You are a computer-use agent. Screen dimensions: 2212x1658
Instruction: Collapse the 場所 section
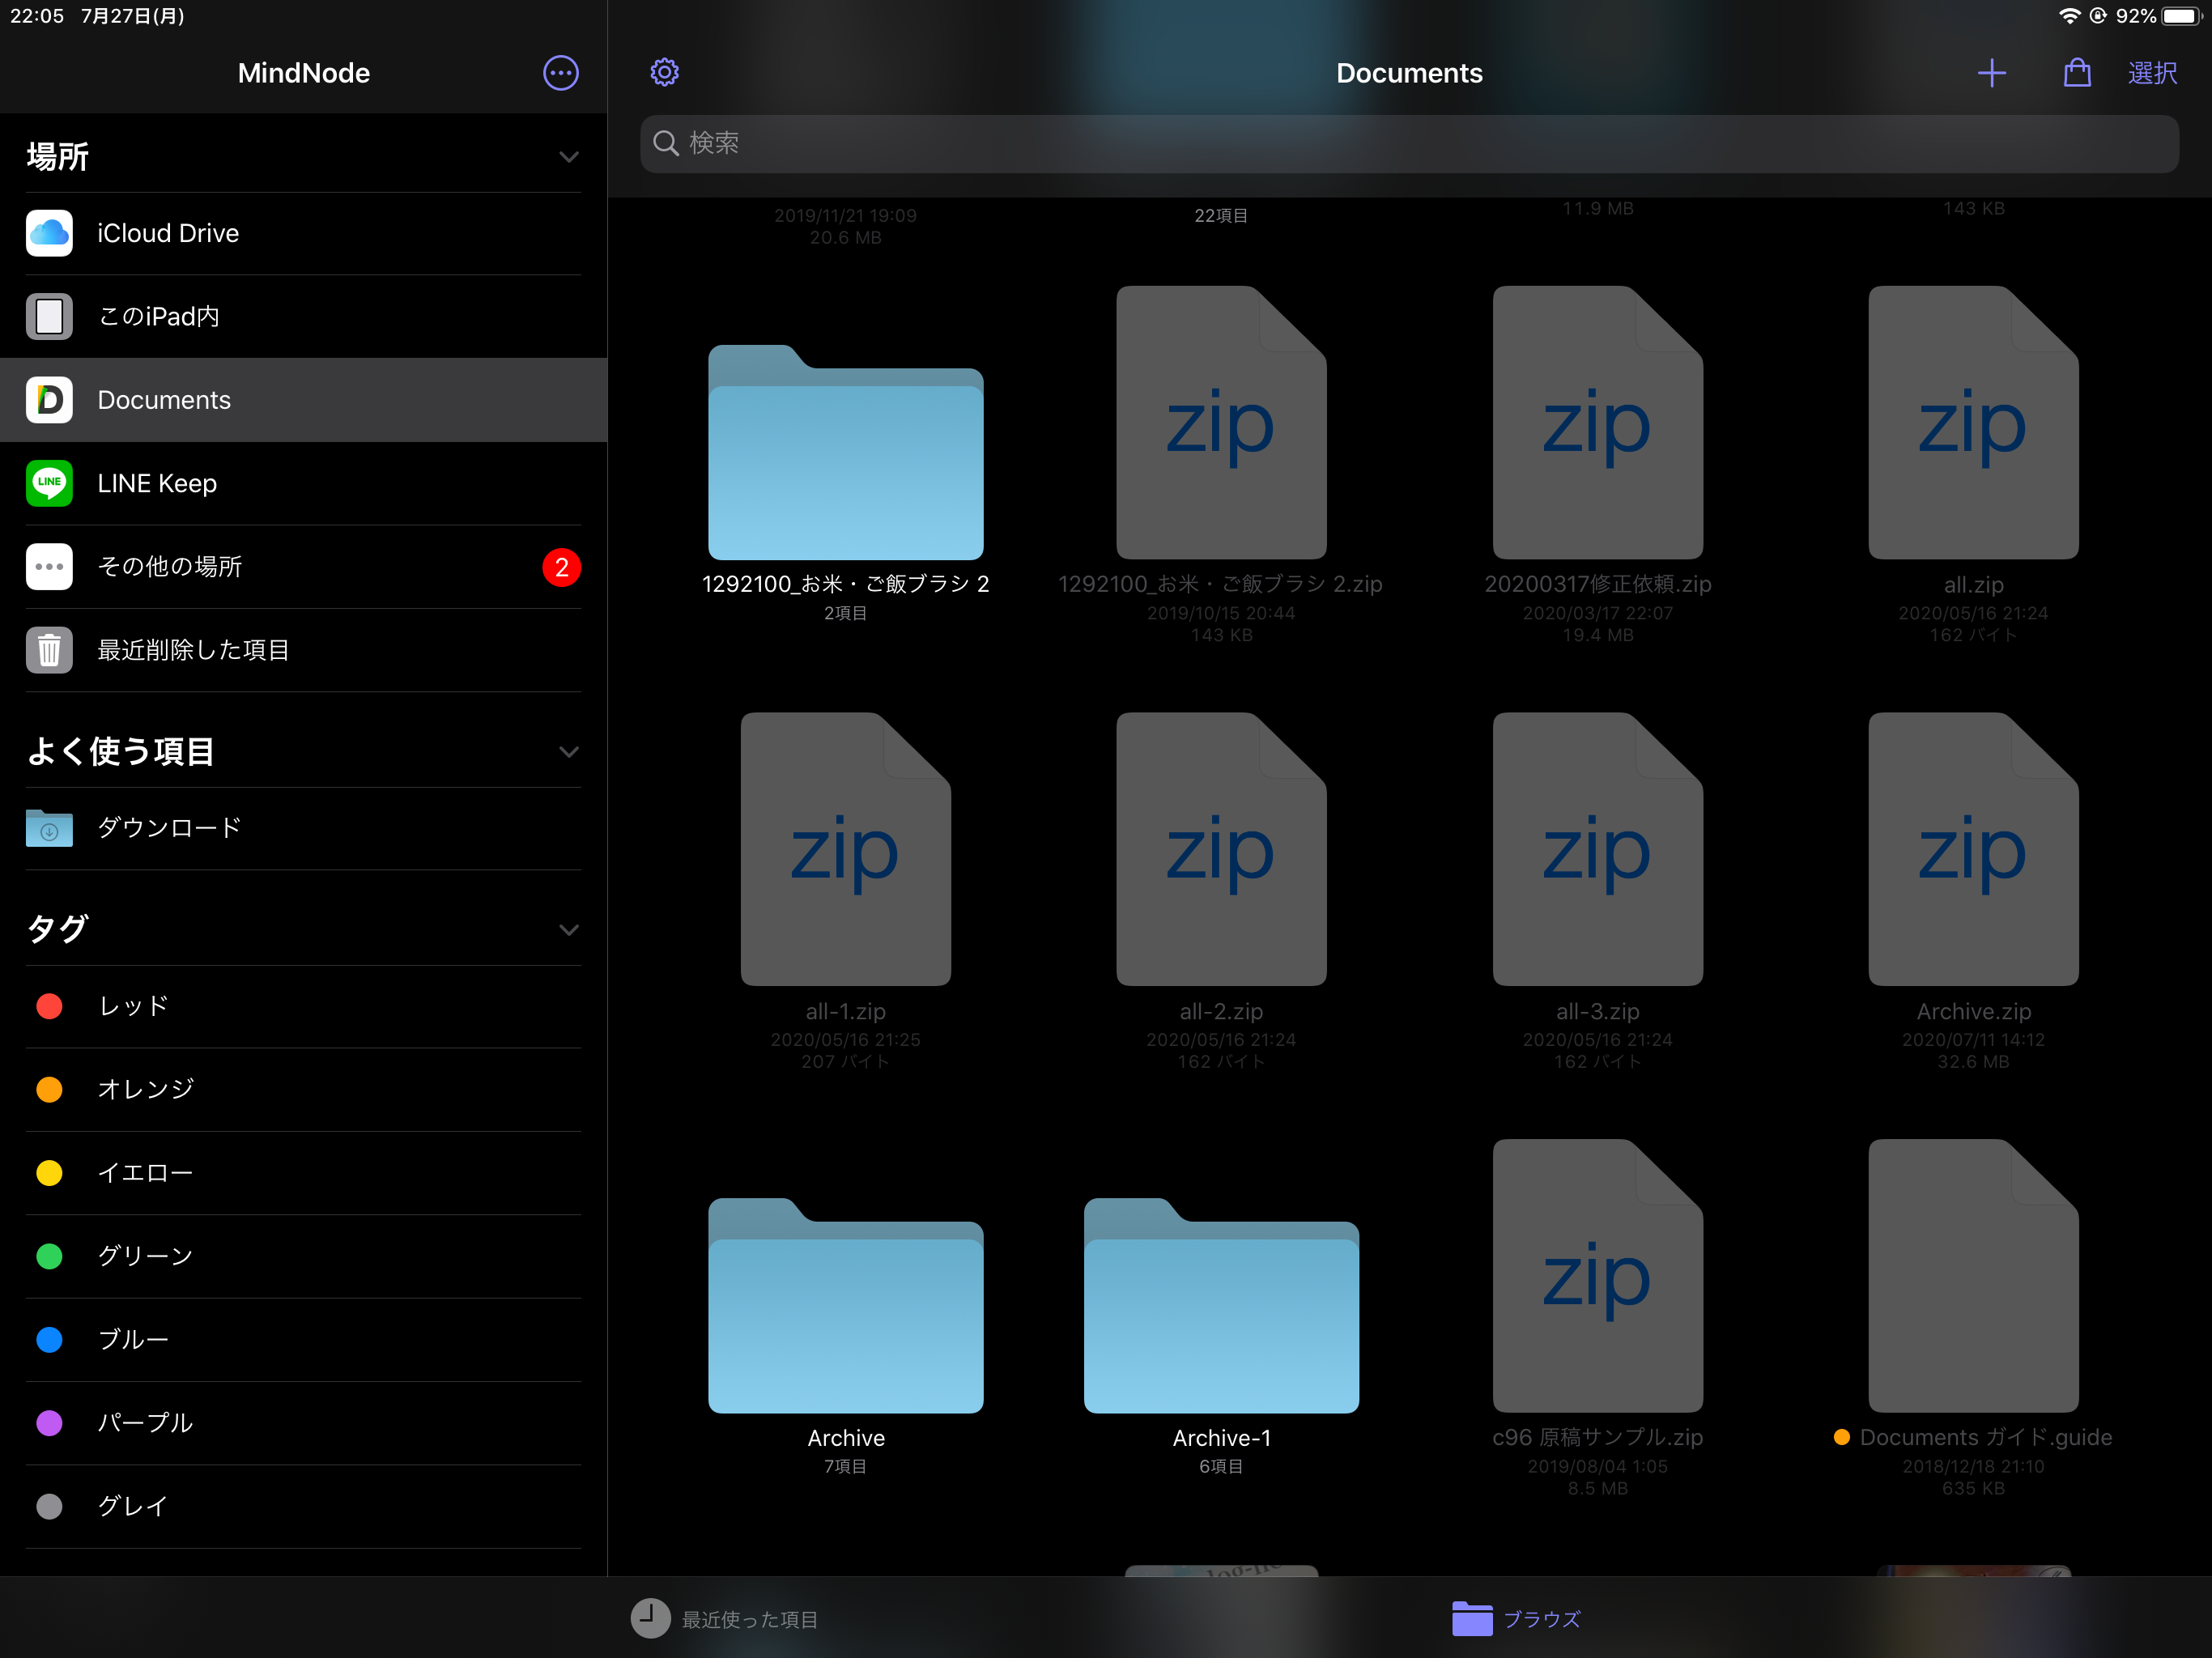tap(569, 157)
